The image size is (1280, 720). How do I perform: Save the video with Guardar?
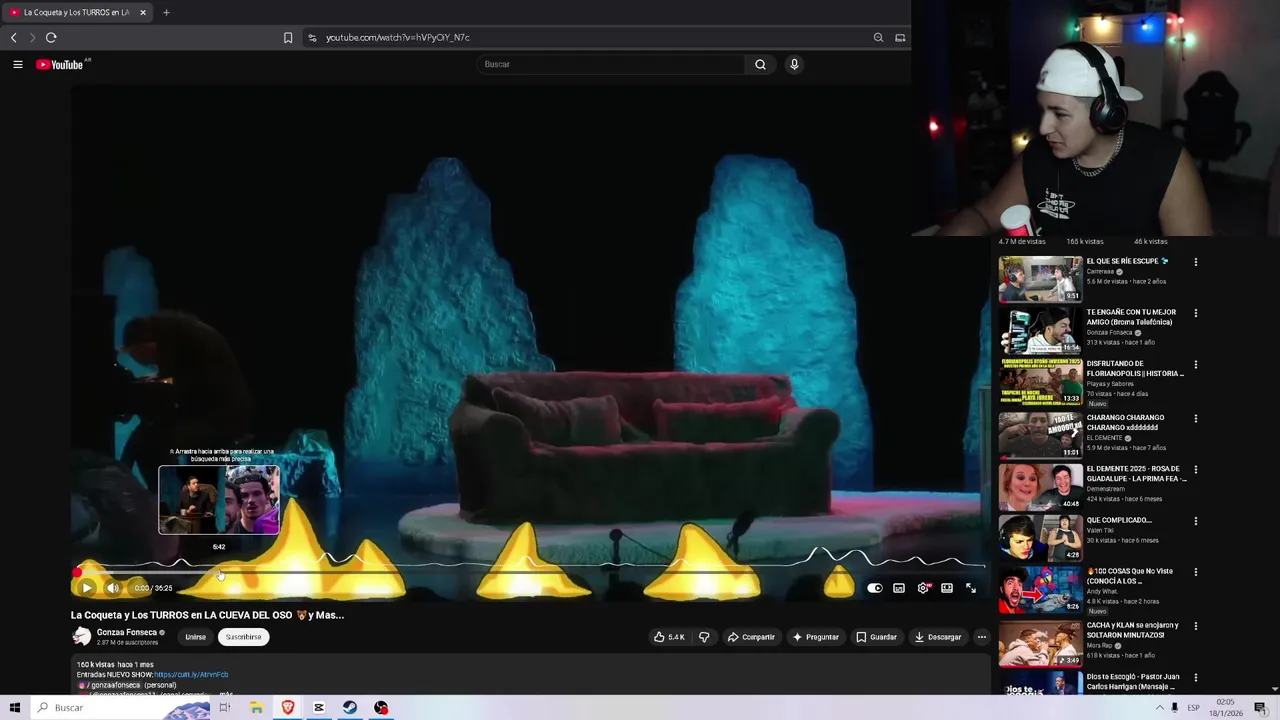coord(877,637)
